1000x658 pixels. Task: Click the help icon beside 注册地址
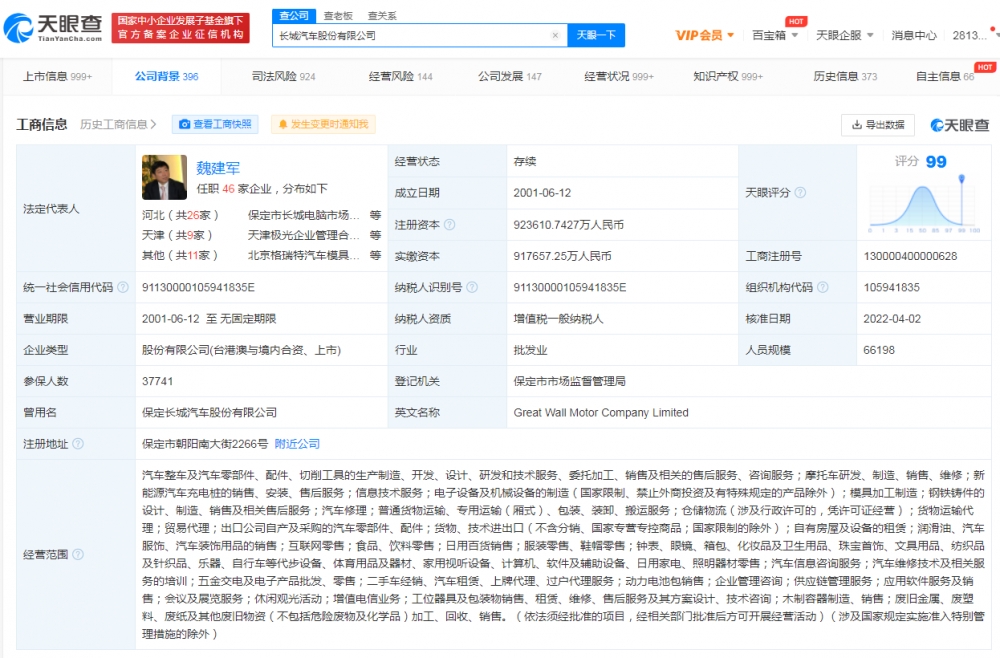[x=78, y=444]
